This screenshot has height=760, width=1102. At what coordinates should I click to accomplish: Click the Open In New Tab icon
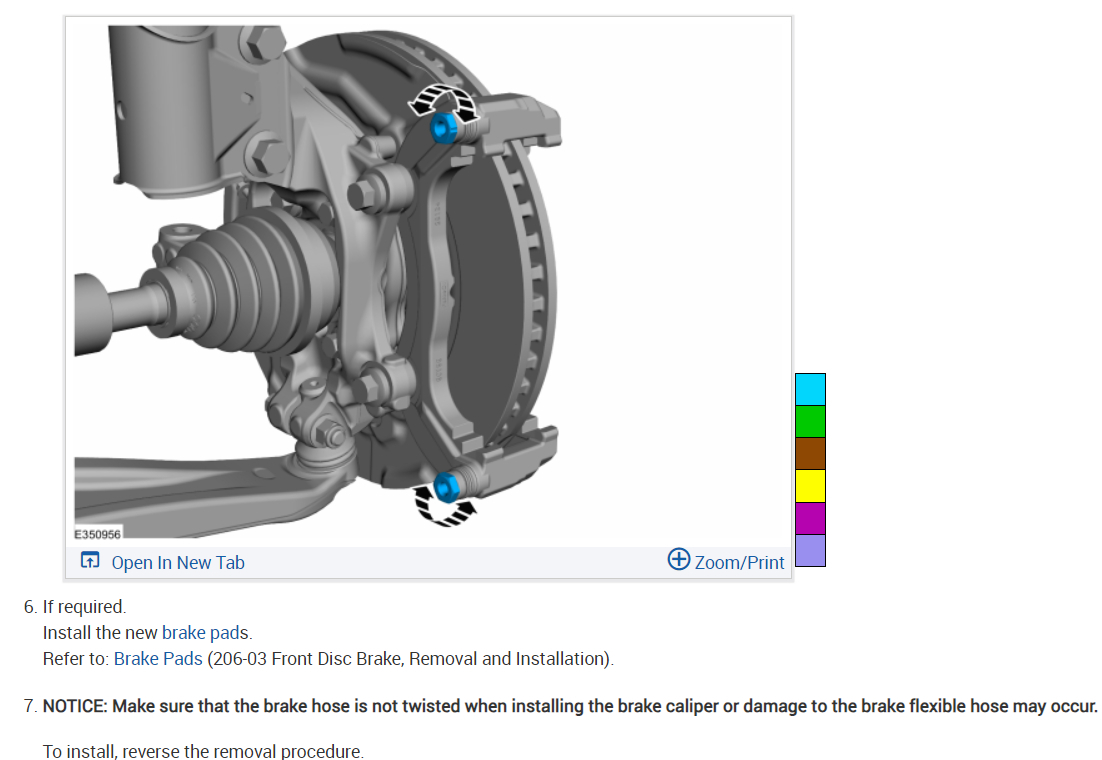coord(90,560)
